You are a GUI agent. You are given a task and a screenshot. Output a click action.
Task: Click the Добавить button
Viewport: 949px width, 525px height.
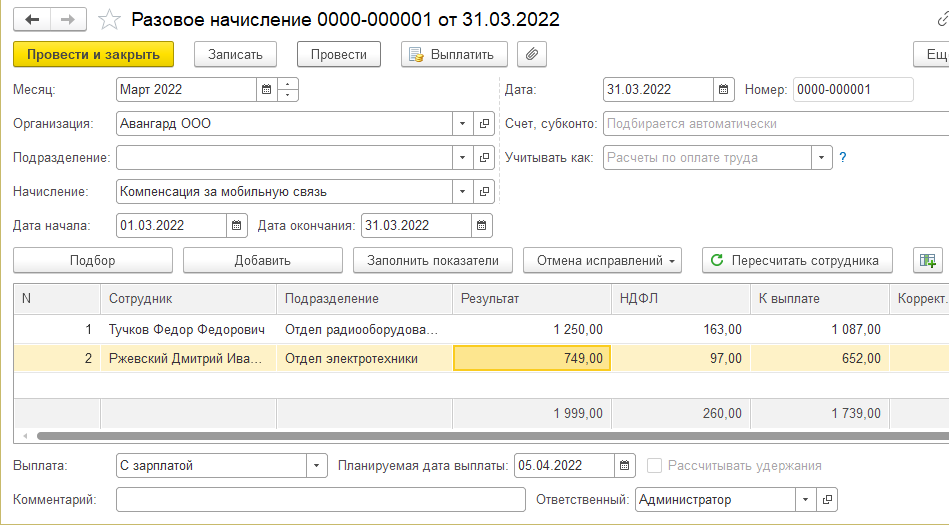(x=263, y=260)
